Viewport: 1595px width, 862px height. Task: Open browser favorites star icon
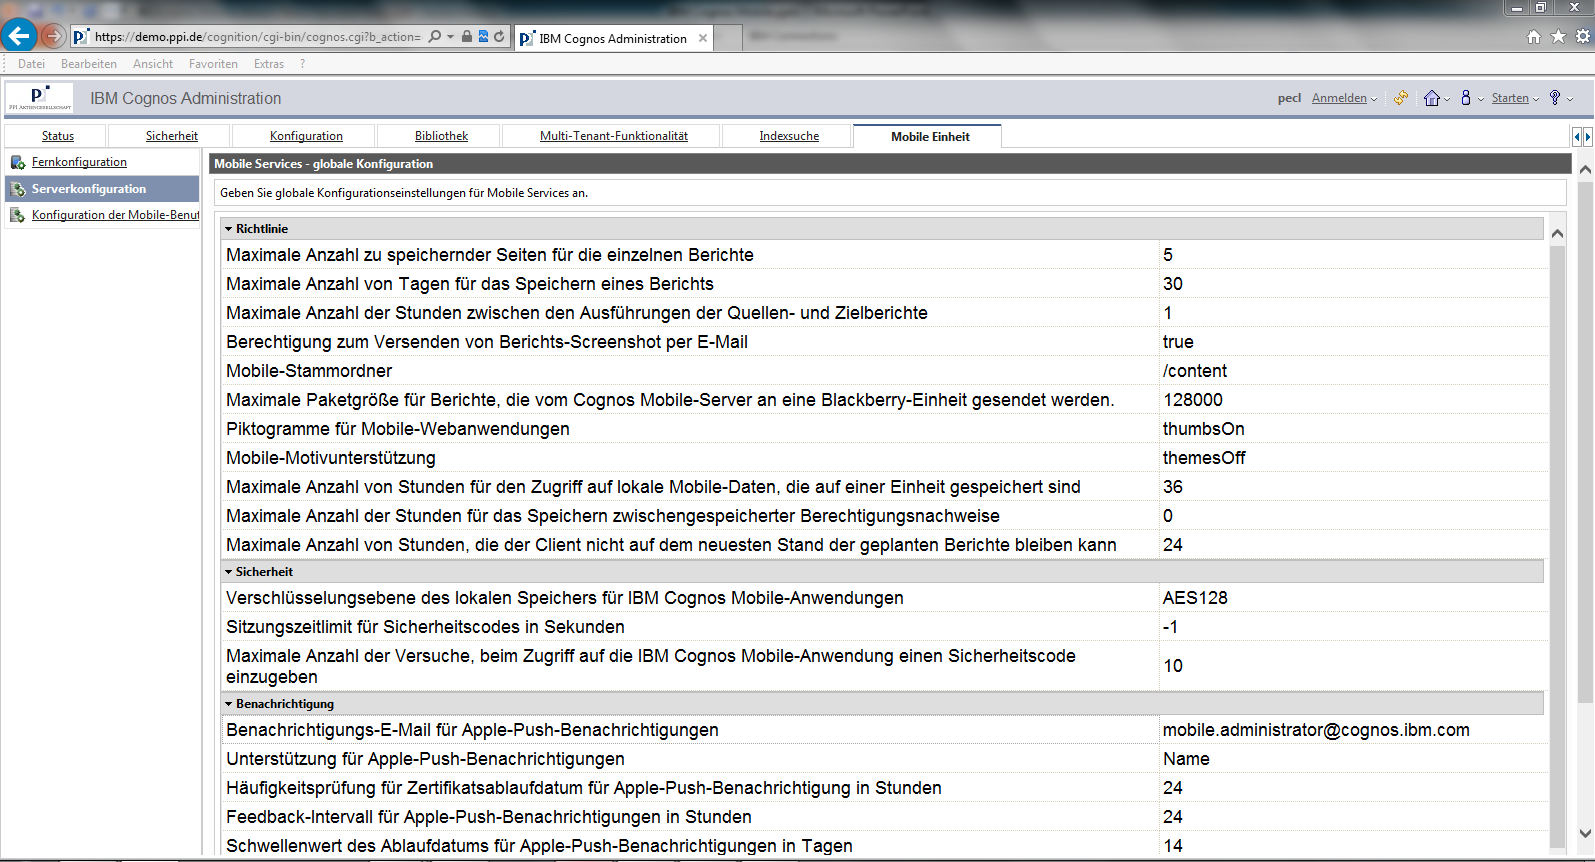tap(1558, 37)
